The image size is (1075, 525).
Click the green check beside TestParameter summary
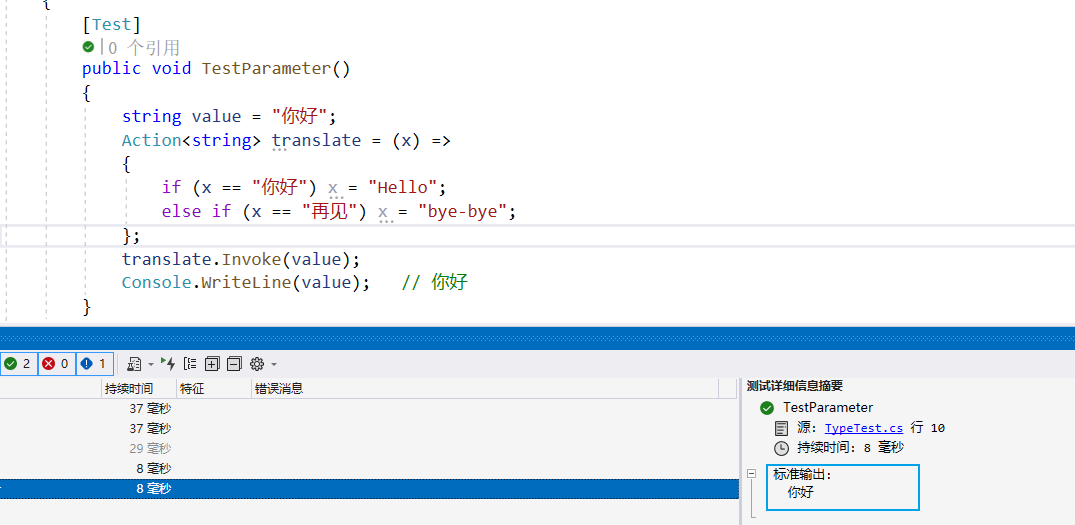(767, 408)
